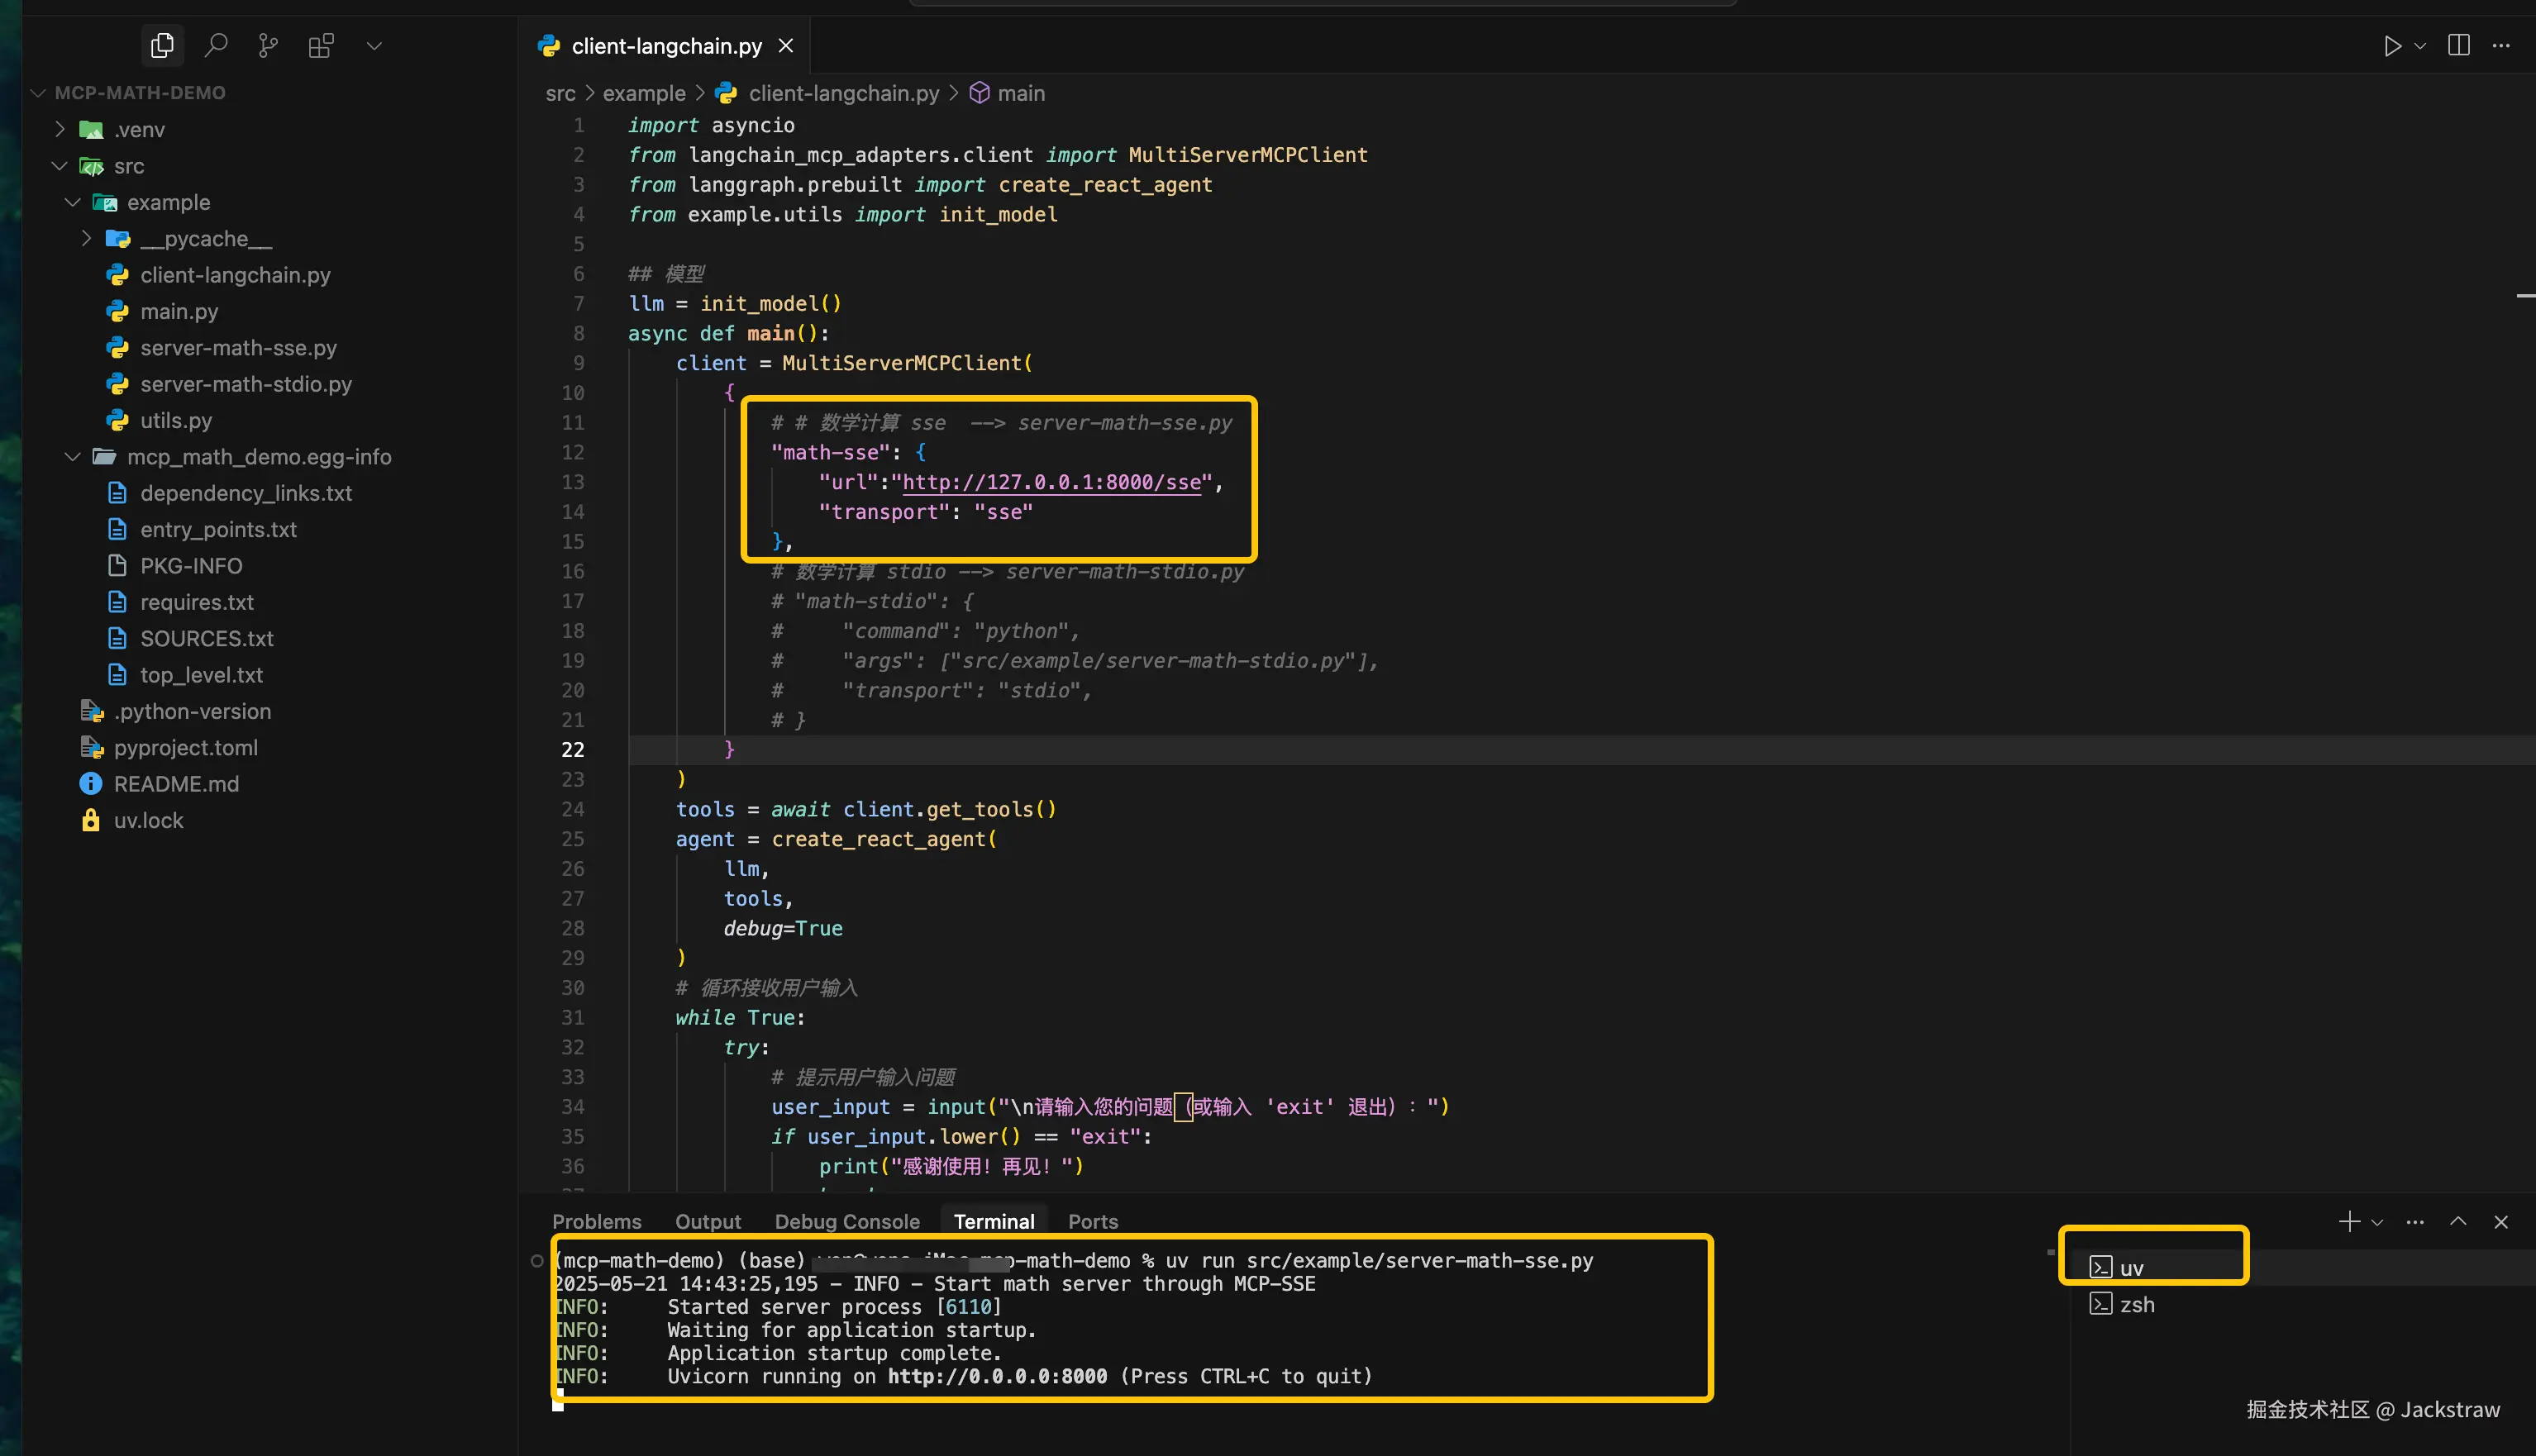Add a new terminal with plus icon
The height and width of the screenshot is (1456, 2536).
pos(2349,1221)
